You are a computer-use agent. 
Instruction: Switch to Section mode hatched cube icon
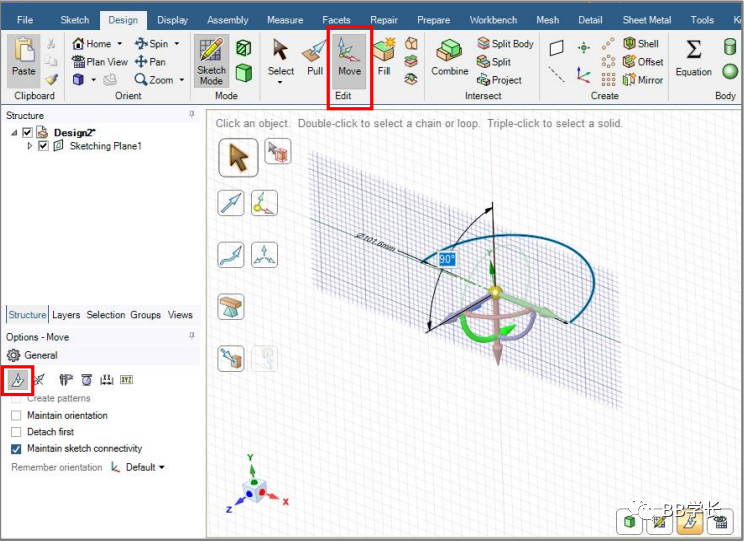coord(244,48)
